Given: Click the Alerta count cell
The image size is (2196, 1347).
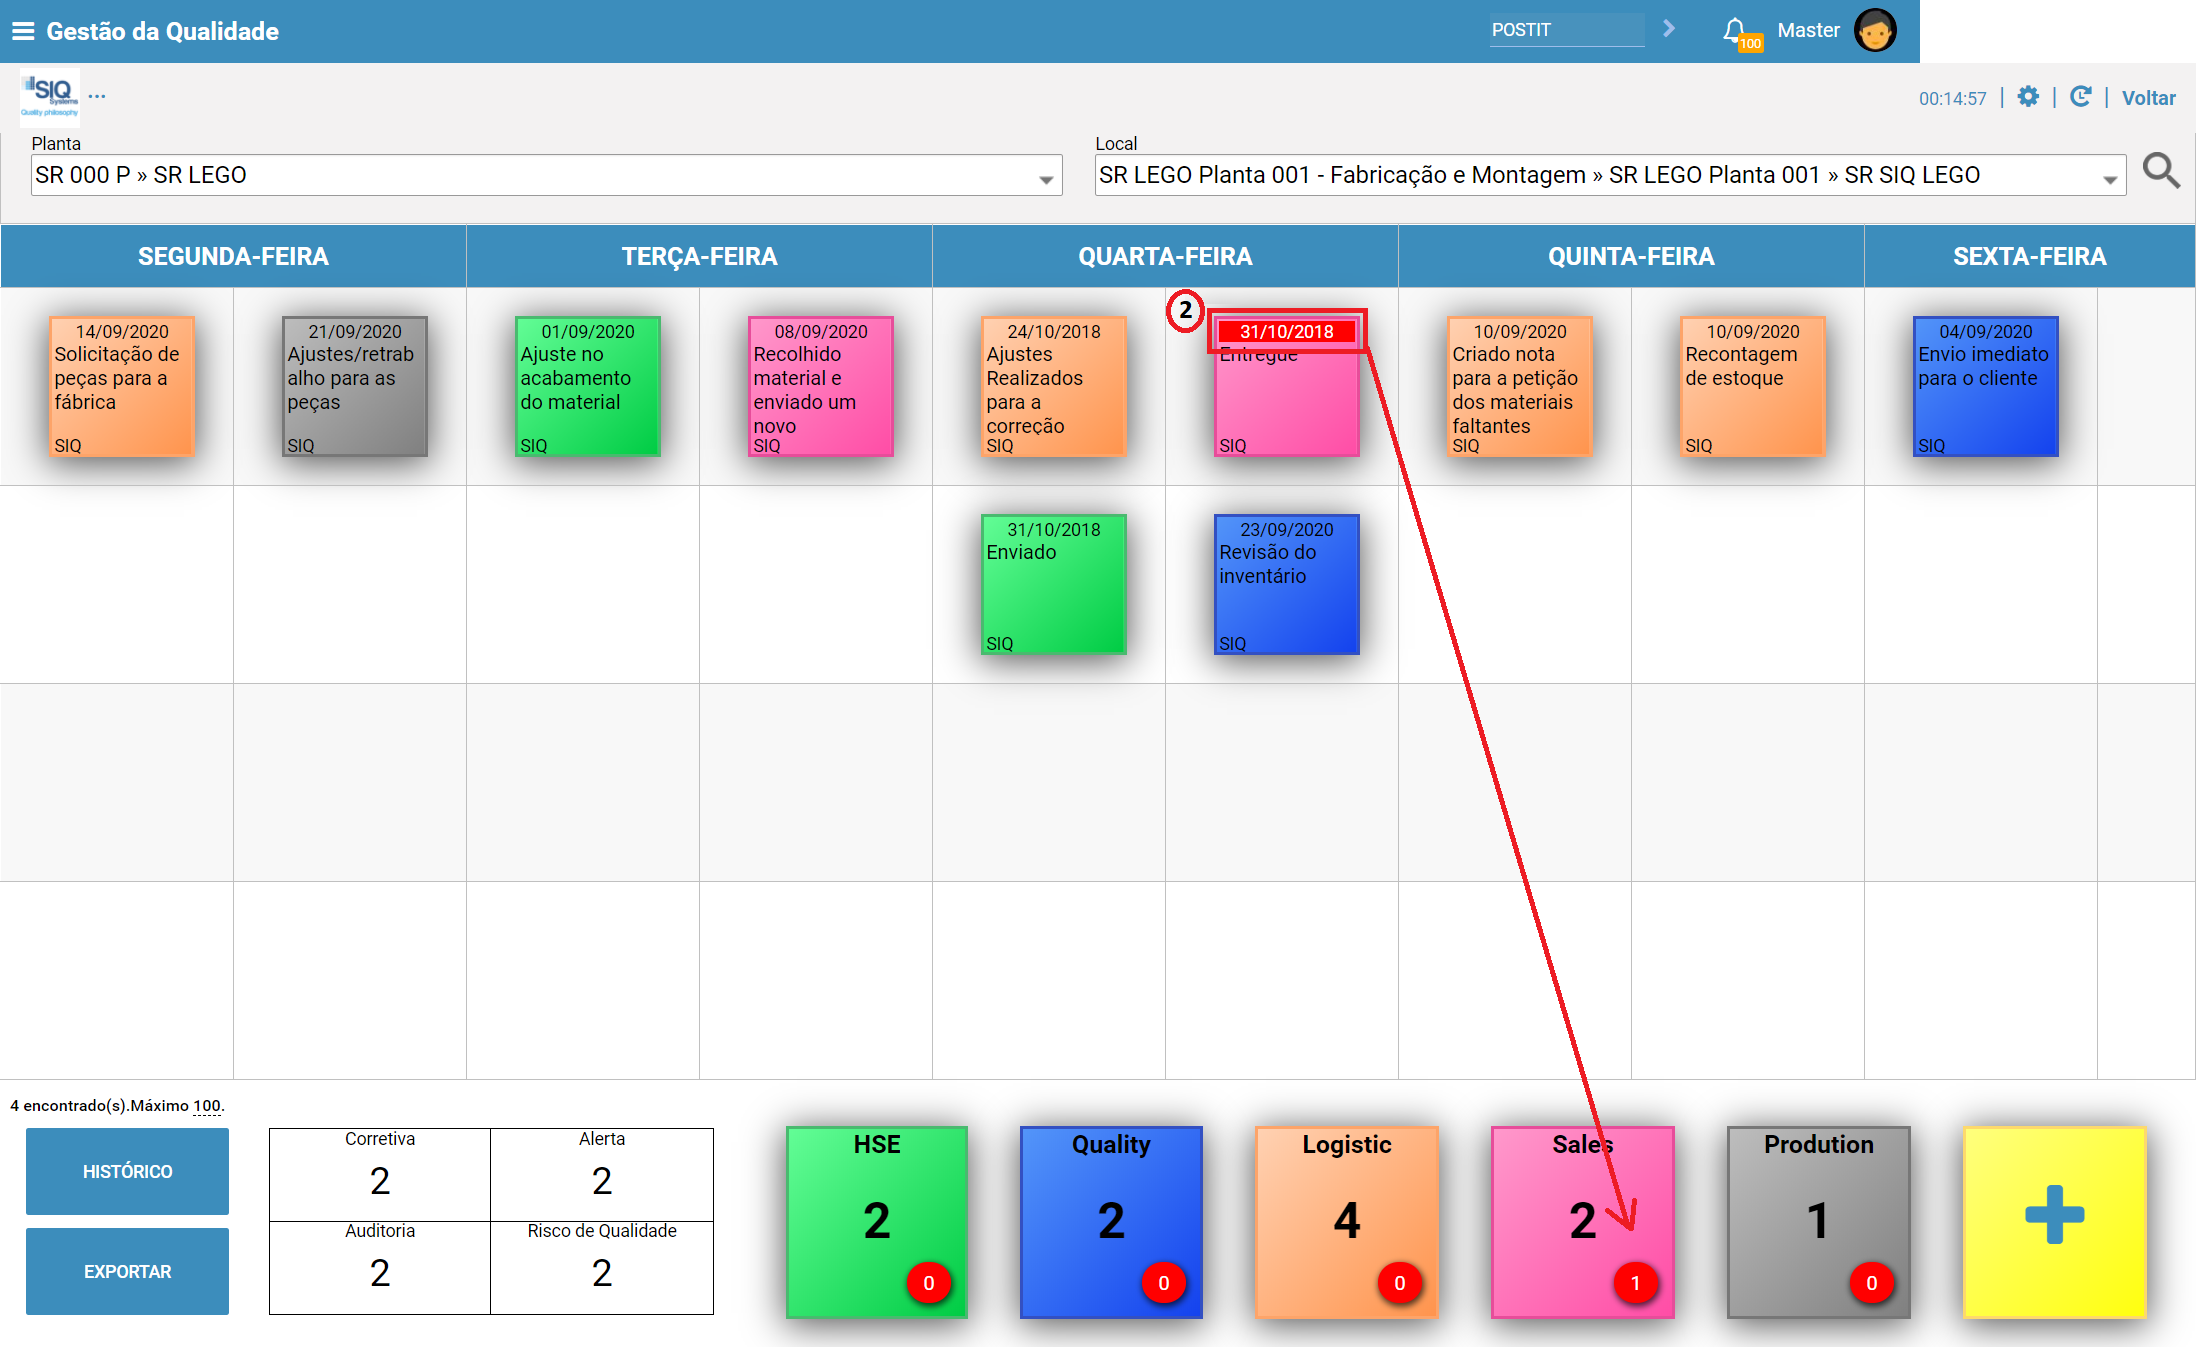Looking at the screenshot, I should (602, 1174).
